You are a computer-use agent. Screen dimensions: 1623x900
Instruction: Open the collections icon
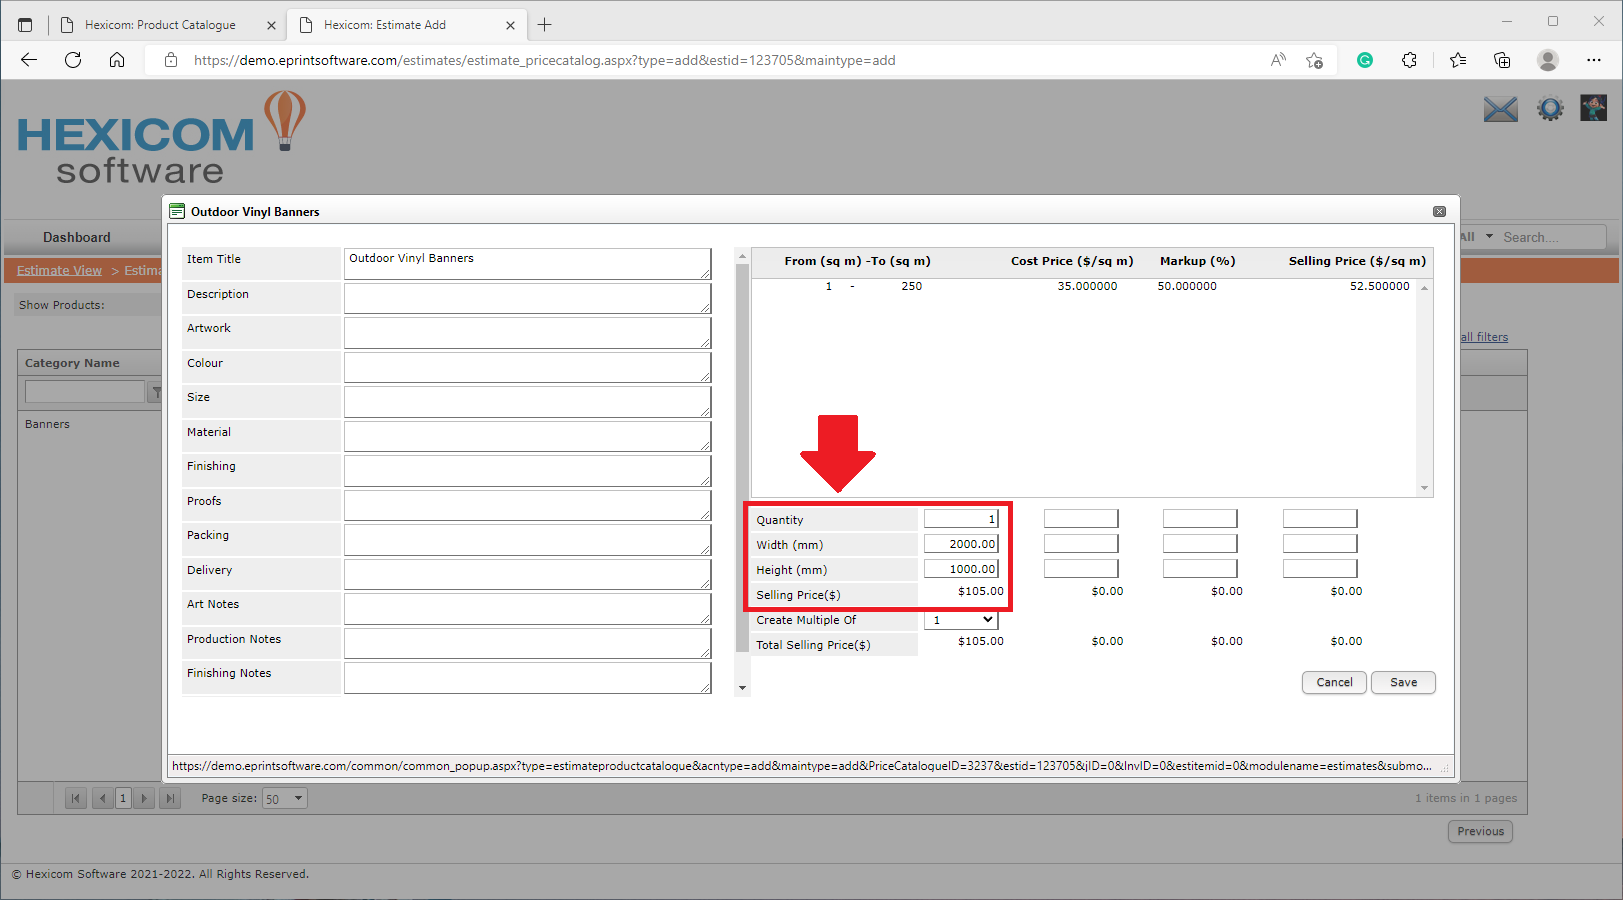pos(1502,60)
